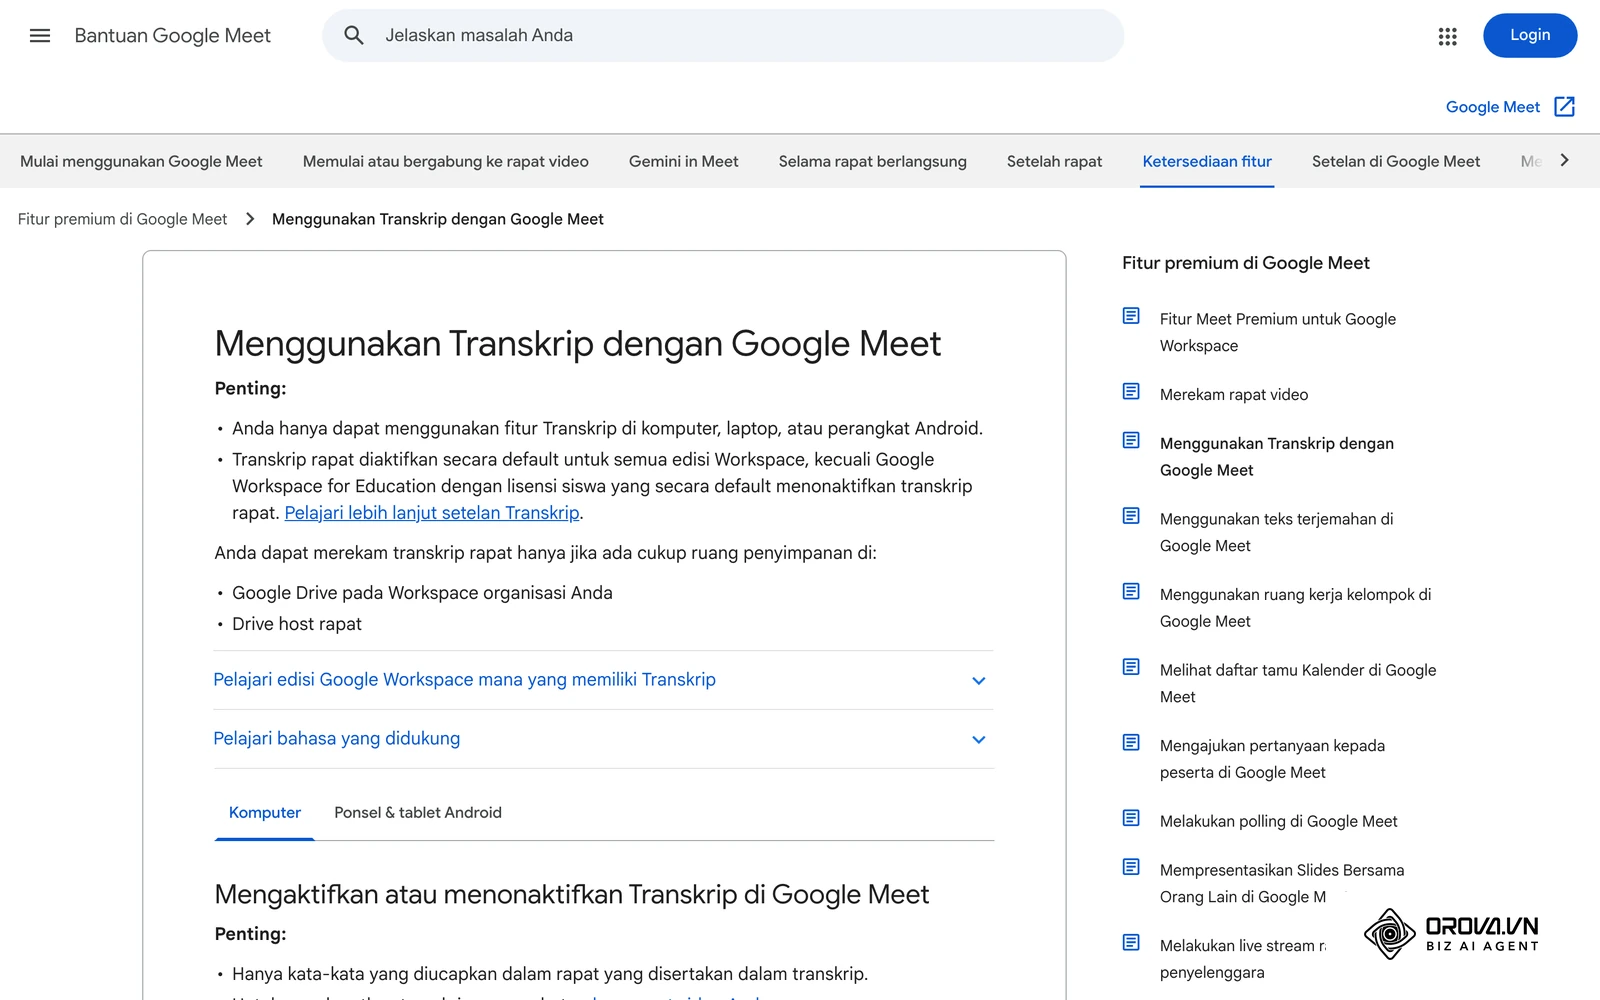Expand Pelajari edisi Google Workspace section
This screenshot has height=1000, width=1600.
(x=603, y=680)
